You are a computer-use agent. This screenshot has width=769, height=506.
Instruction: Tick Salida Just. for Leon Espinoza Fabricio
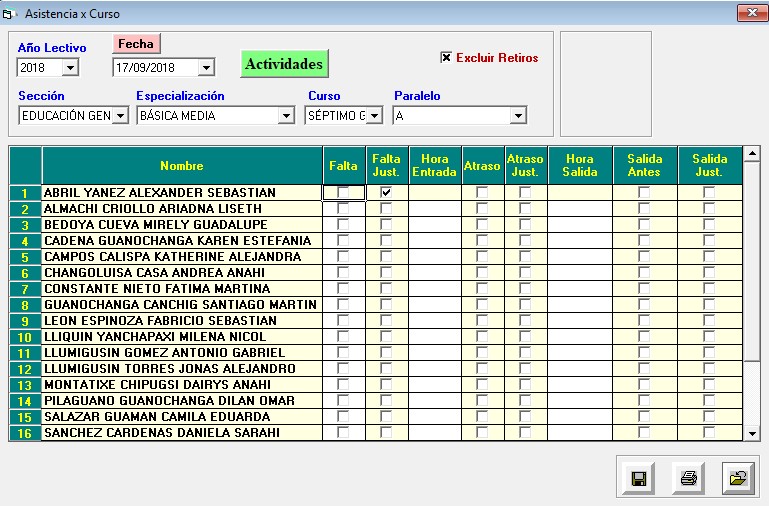[709, 320]
